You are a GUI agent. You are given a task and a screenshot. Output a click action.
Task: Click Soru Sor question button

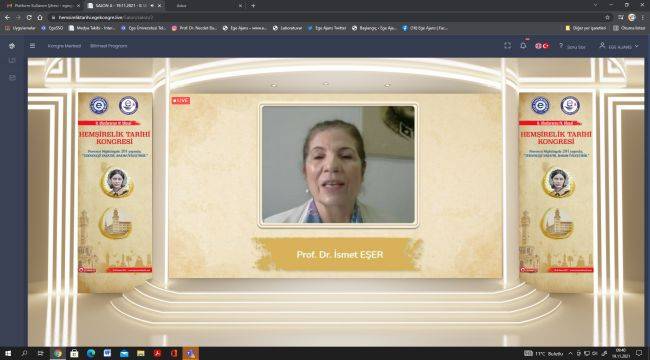(572, 46)
